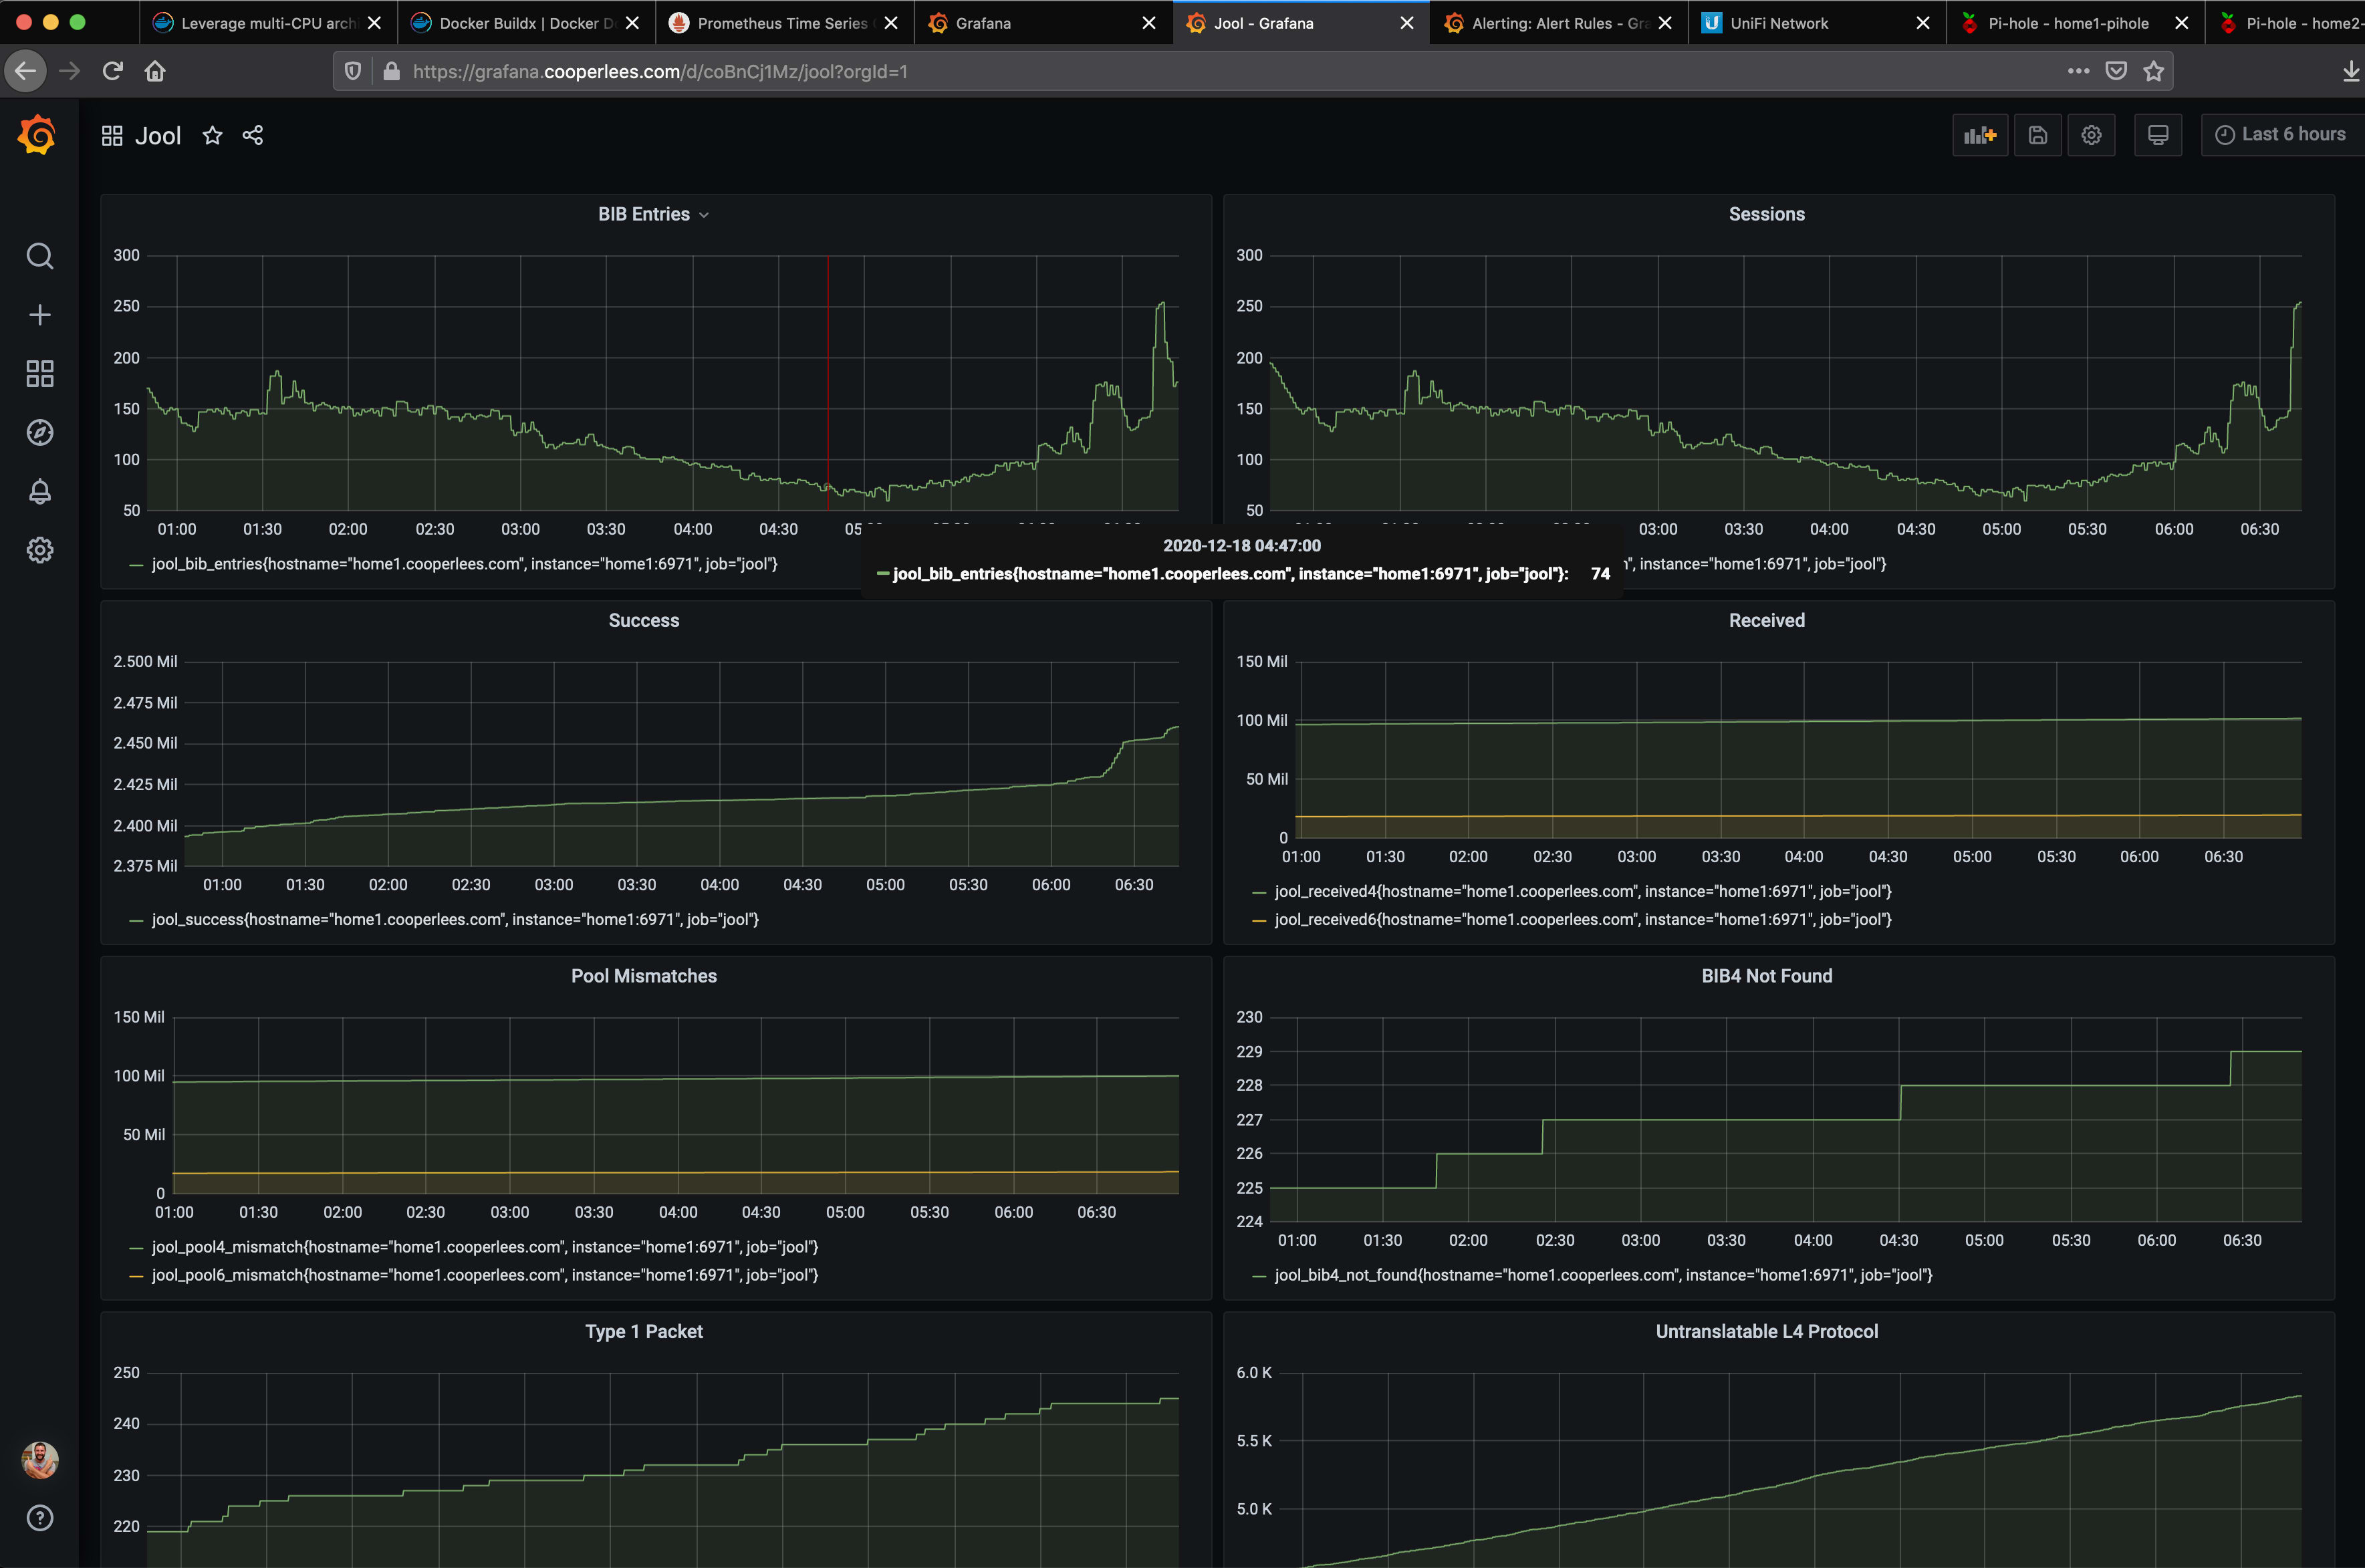This screenshot has width=2365, height=1568.
Task: Star the Jool dashboard as favorite
Action: [212, 135]
